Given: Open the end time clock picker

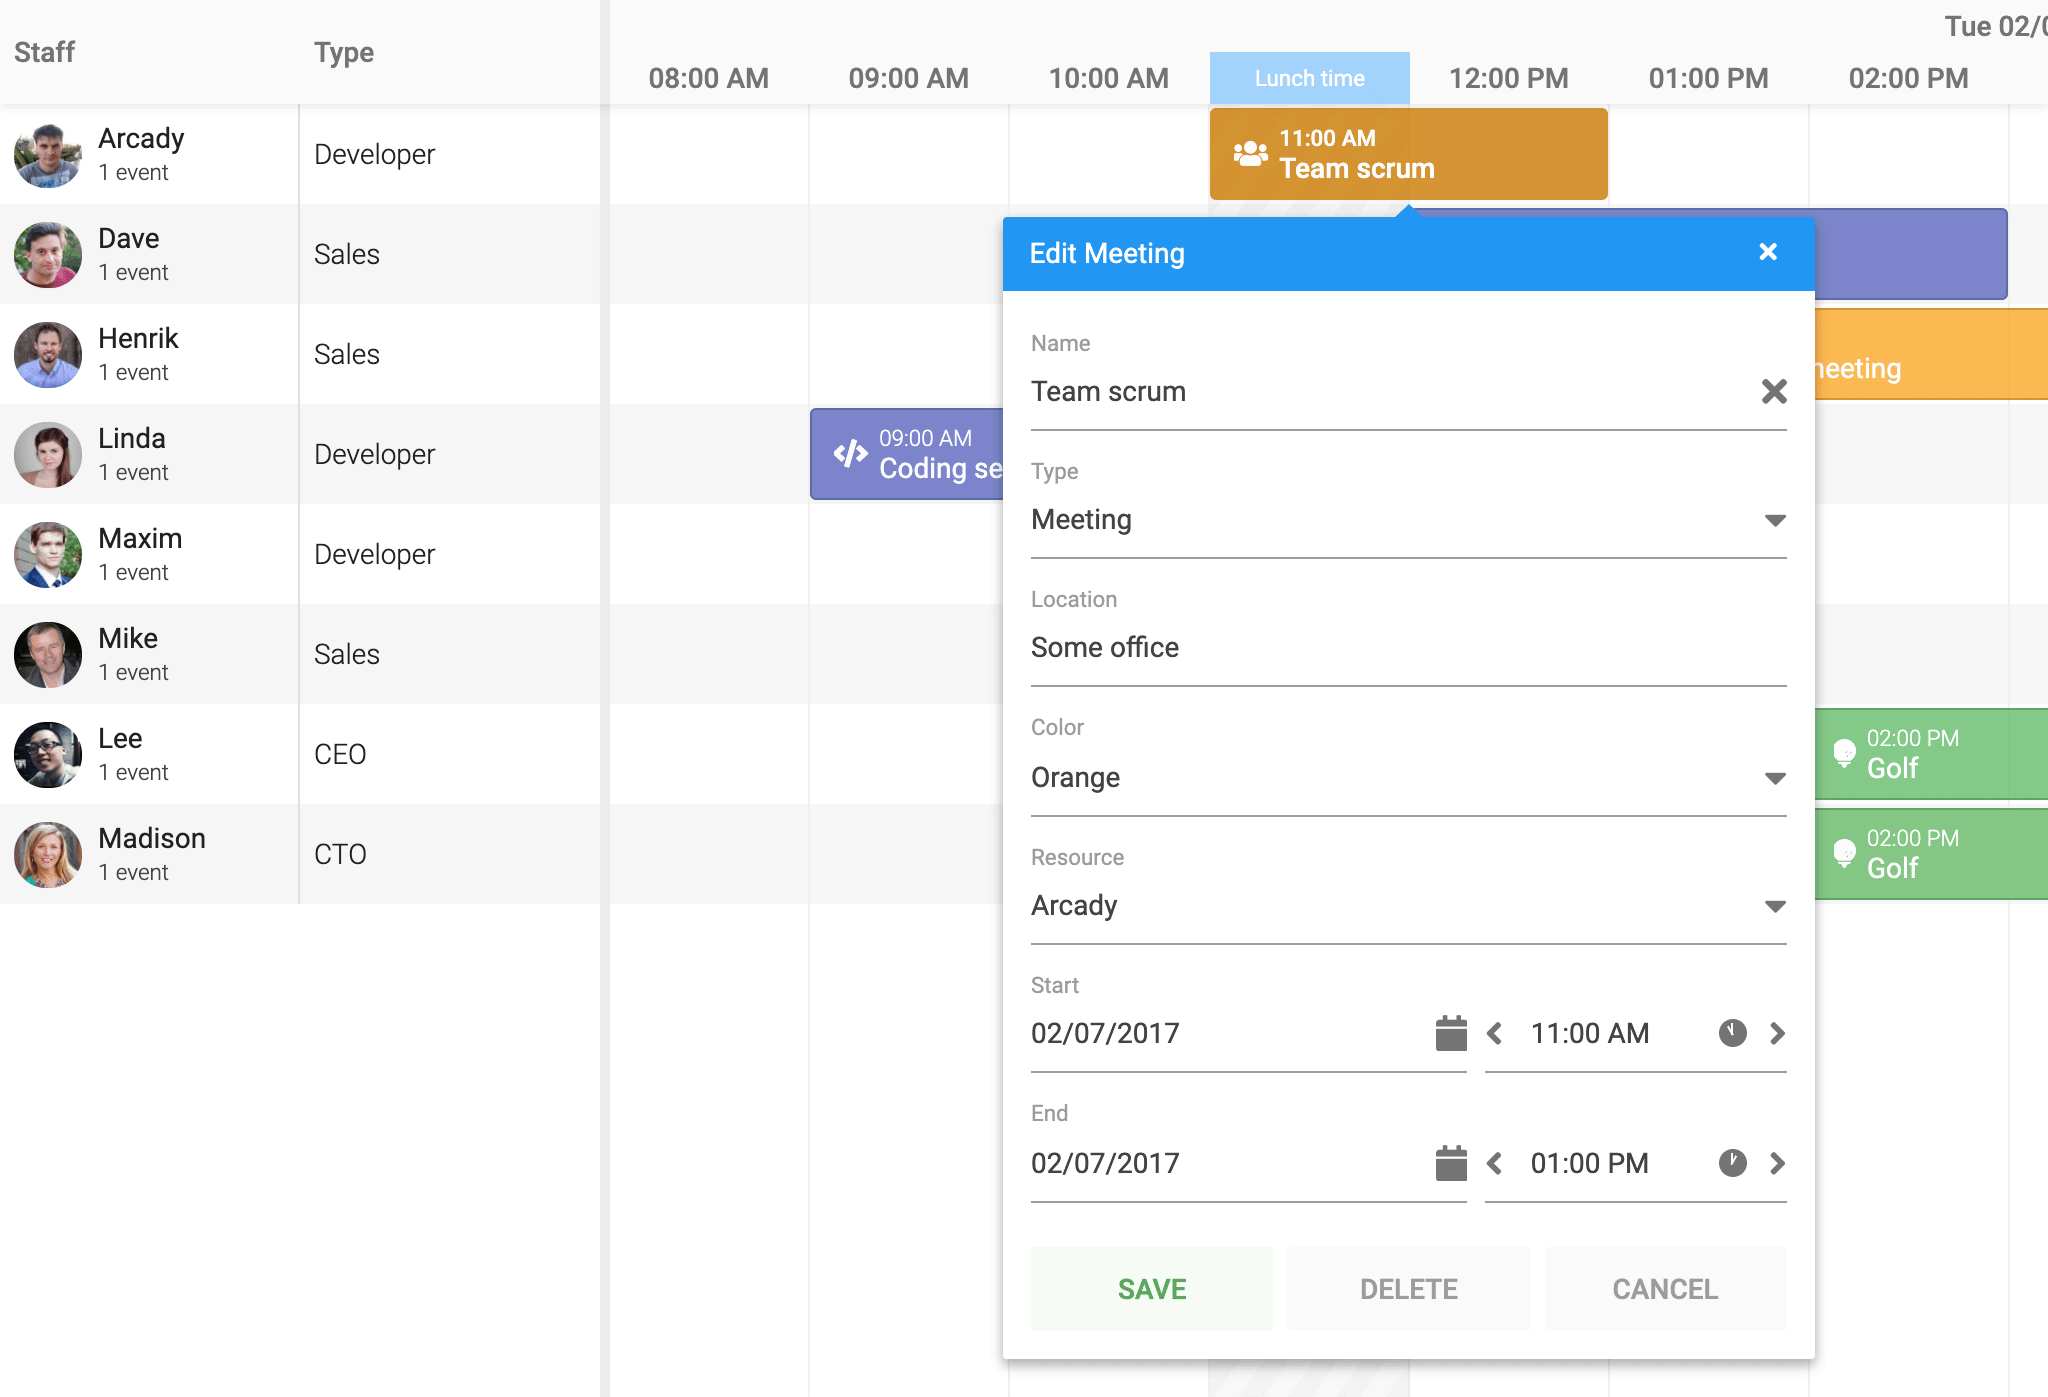Looking at the screenshot, I should [x=1731, y=1163].
